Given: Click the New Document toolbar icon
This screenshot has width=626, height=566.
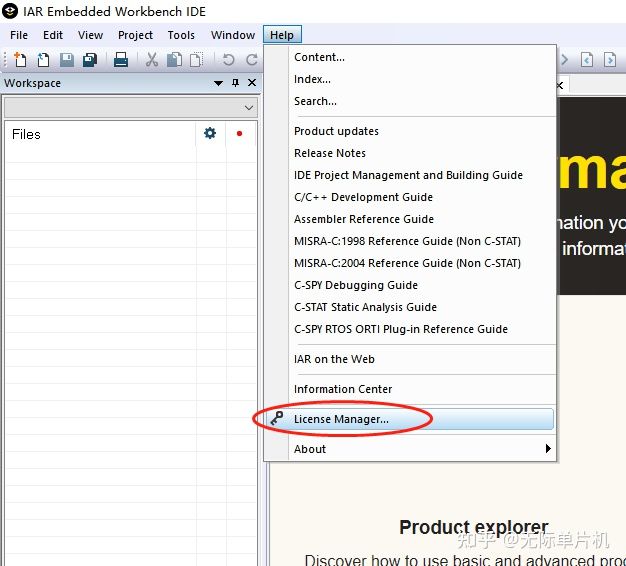Looking at the screenshot, I should (x=20, y=60).
